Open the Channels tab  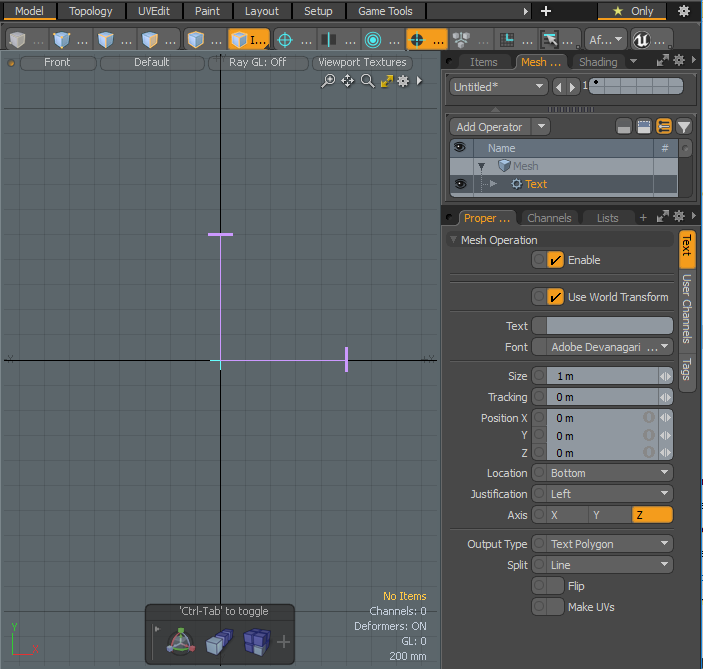click(549, 218)
